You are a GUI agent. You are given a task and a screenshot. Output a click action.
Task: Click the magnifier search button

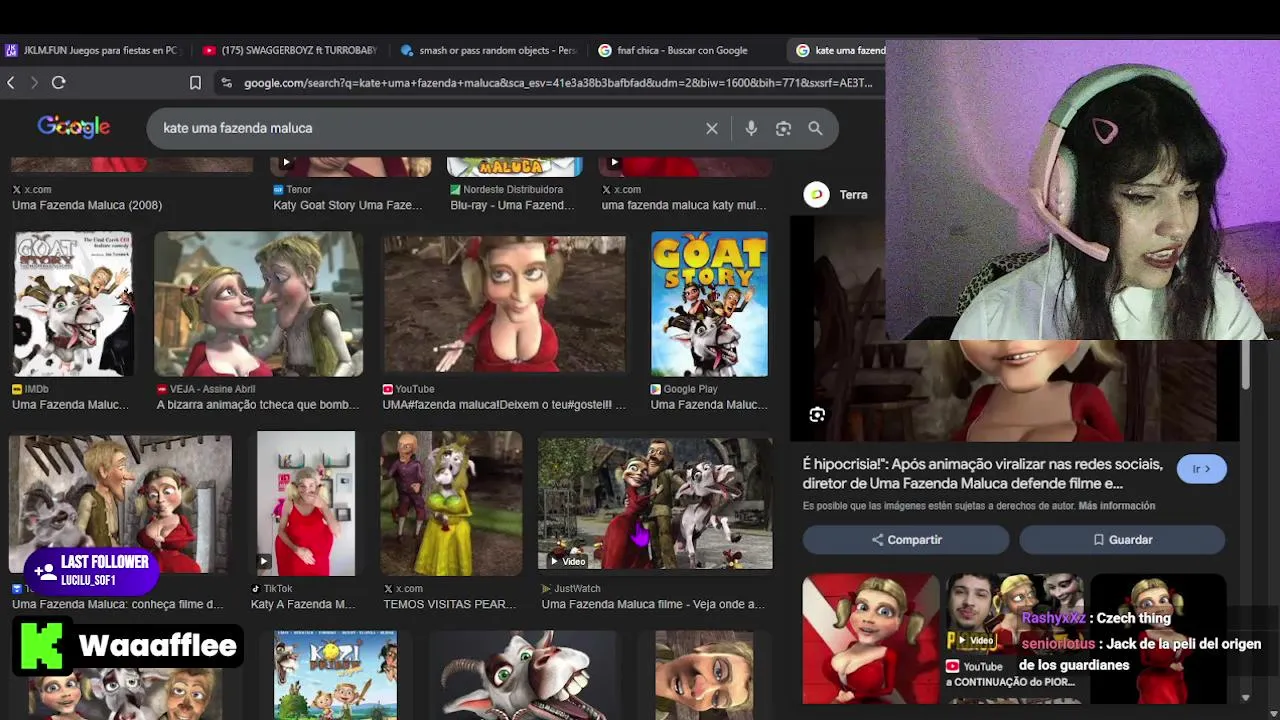point(815,128)
